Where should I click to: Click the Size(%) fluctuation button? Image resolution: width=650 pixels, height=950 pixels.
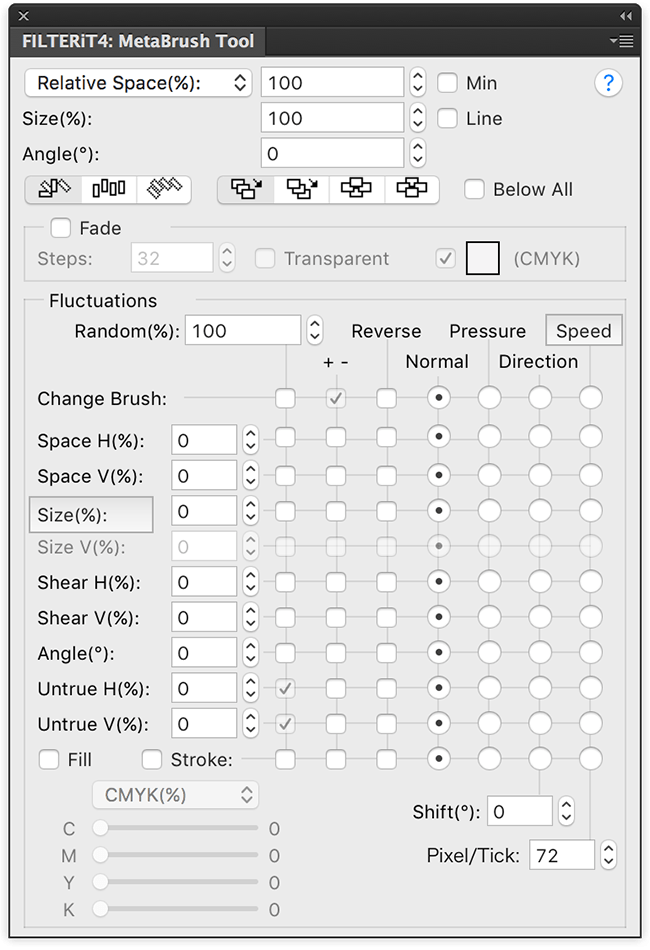(91, 515)
